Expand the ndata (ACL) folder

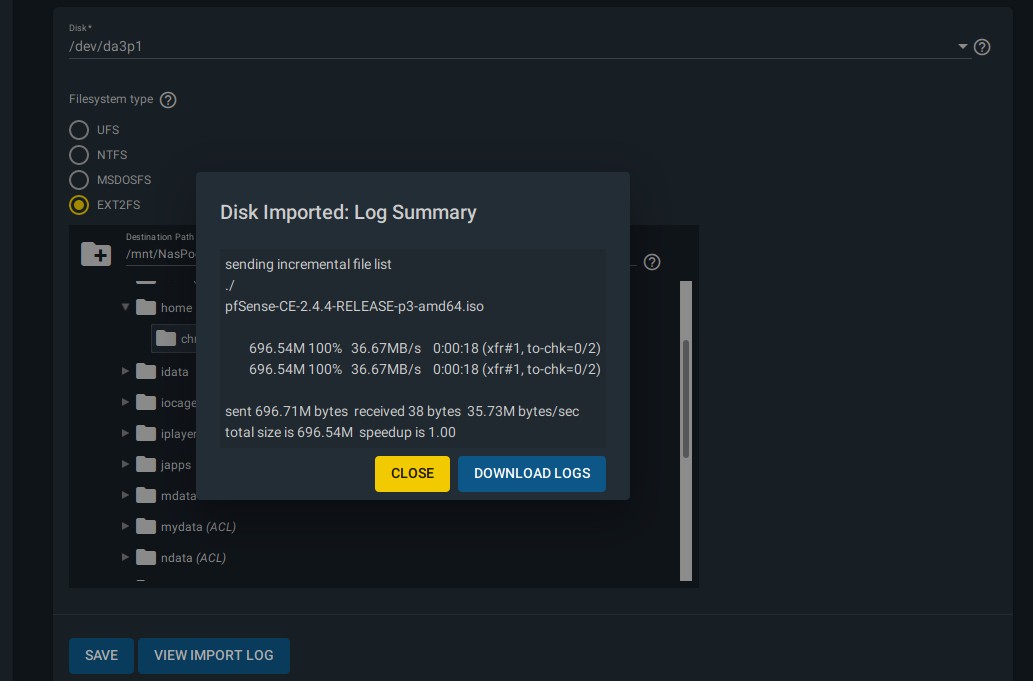[125, 557]
